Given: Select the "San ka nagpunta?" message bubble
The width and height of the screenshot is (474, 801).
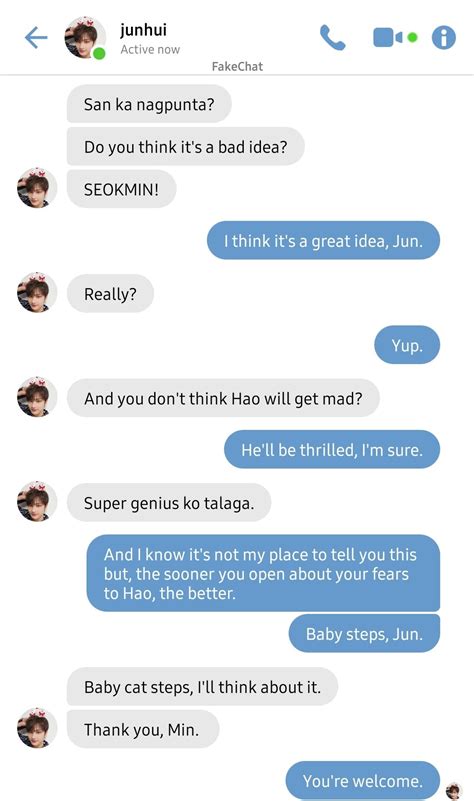Looking at the screenshot, I should coord(149,104).
